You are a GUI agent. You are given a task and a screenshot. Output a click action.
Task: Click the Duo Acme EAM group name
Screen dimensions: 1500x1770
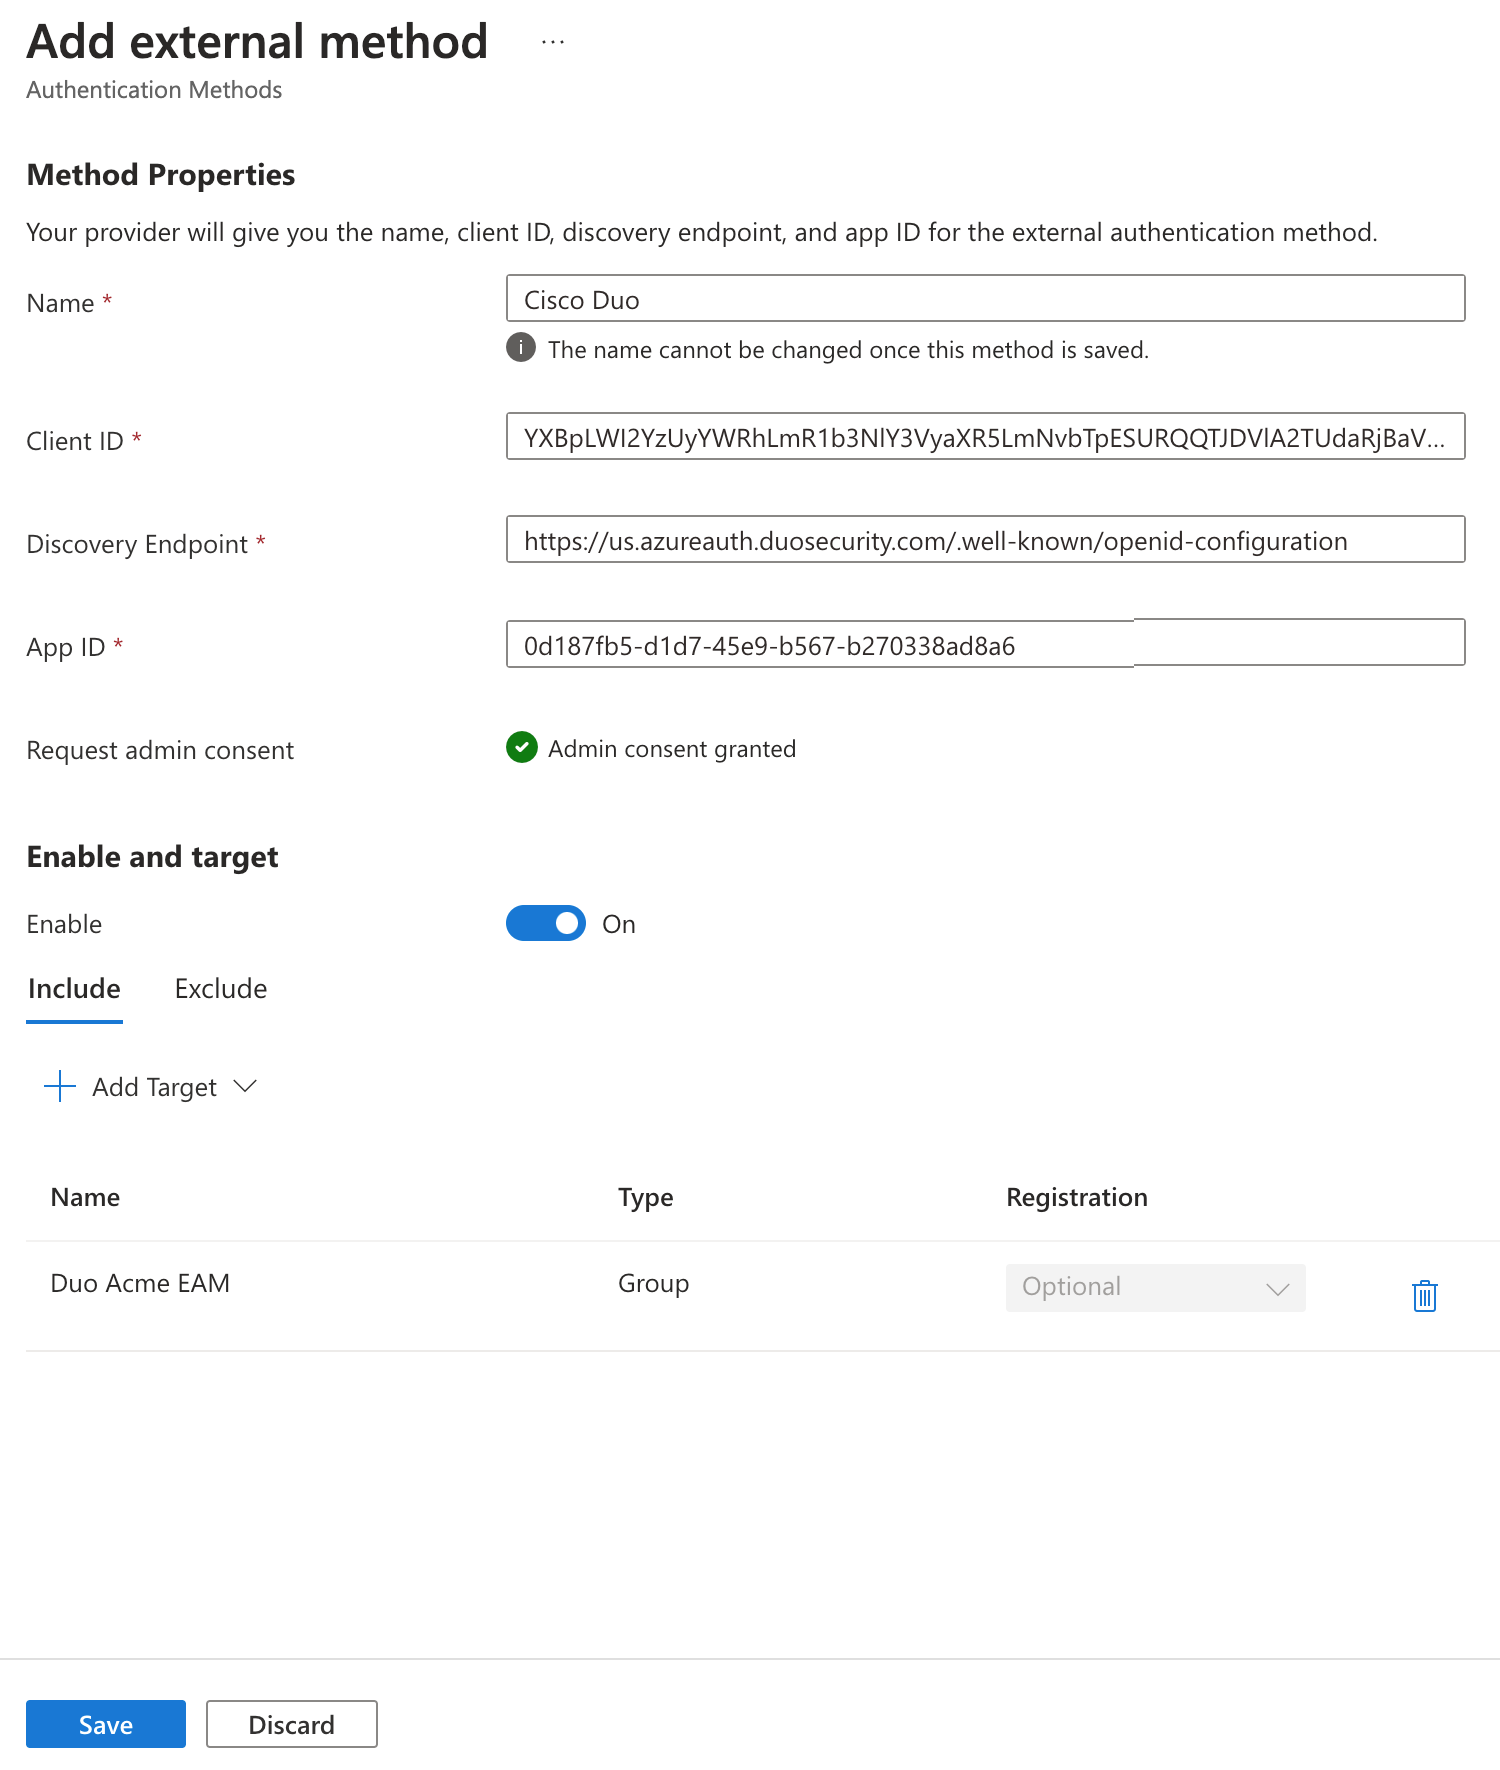[140, 1283]
